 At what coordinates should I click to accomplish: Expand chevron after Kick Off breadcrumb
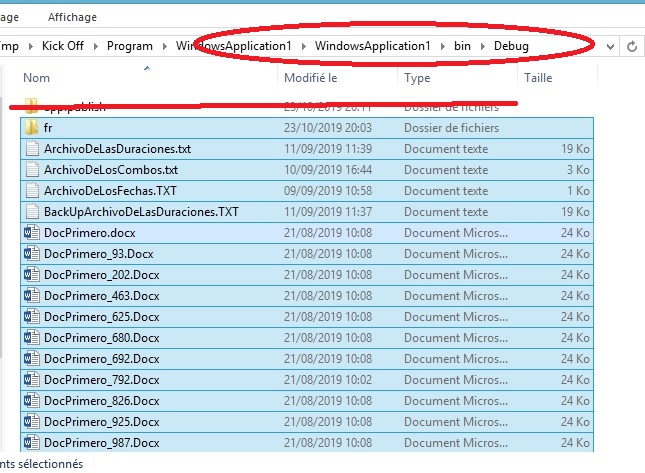[95, 46]
